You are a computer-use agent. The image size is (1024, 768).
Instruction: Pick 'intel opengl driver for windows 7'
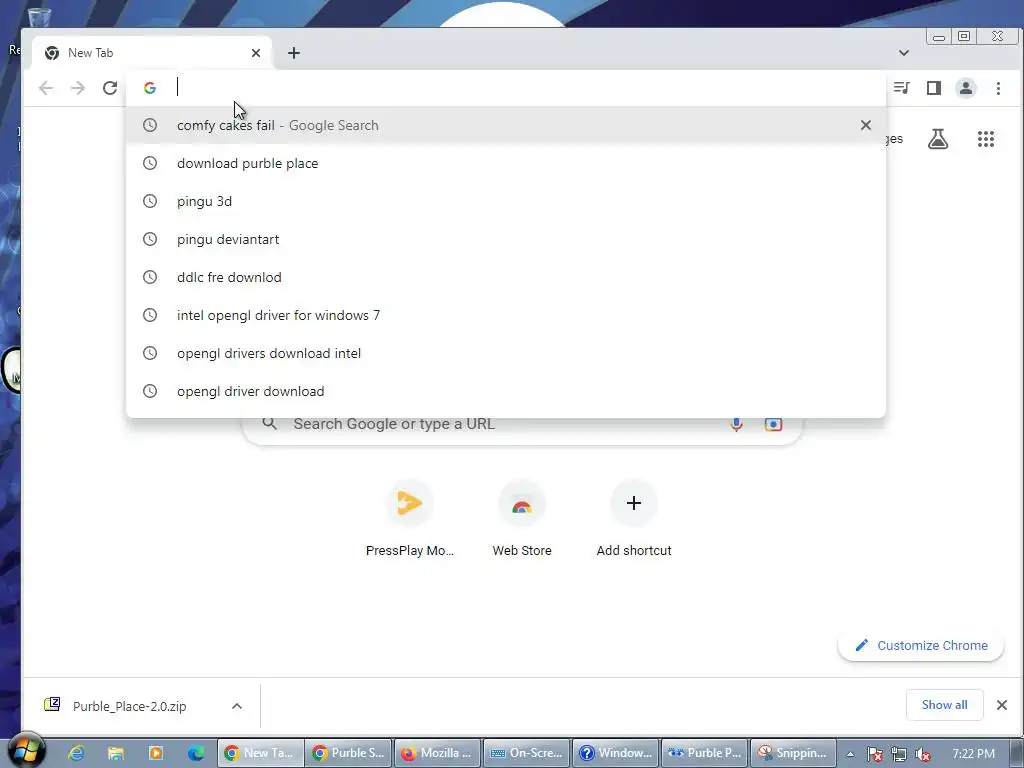pos(505,315)
